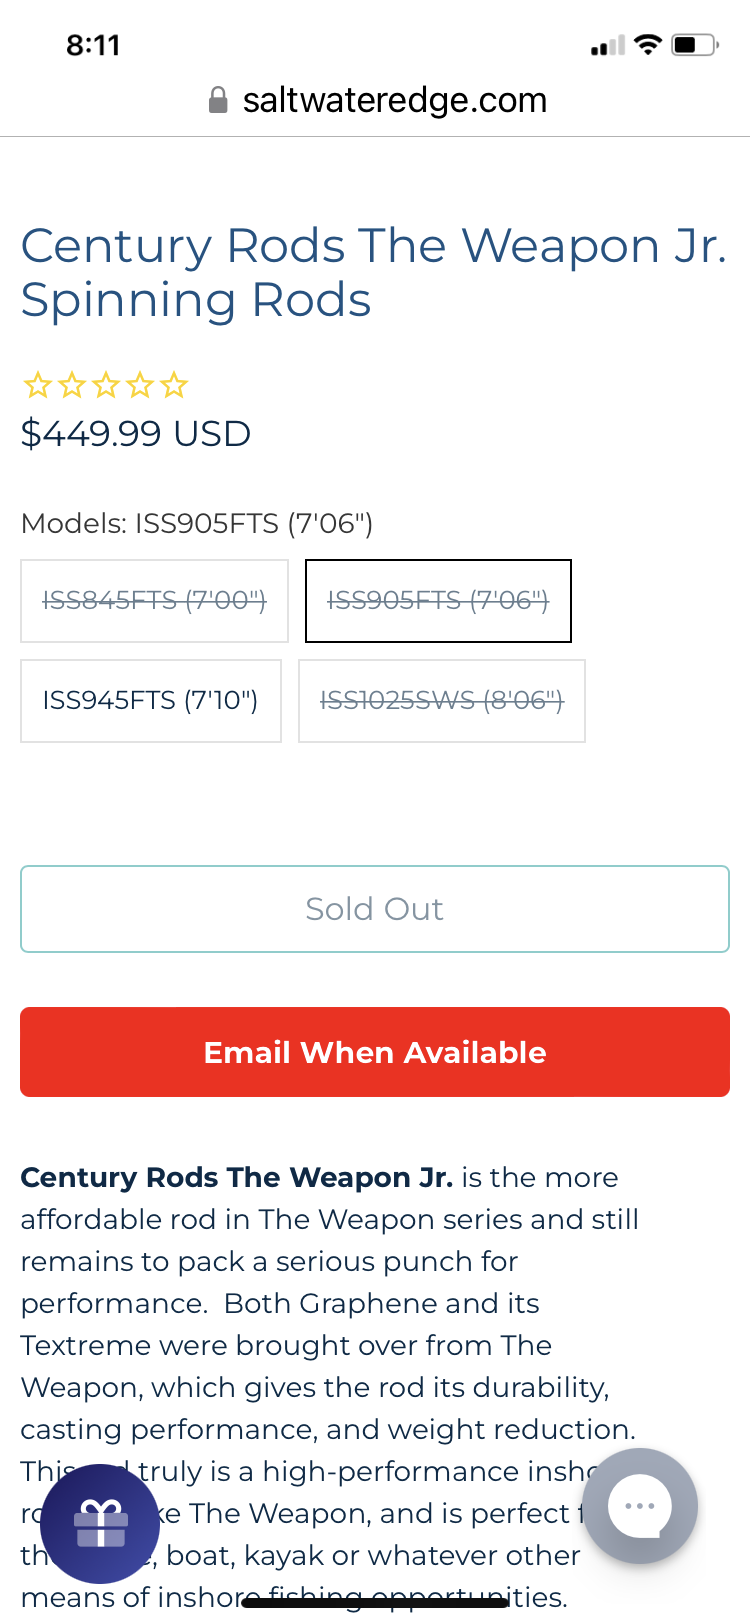This screenshot has height=1624, width=750.
Task: Tap the 8:11 status bar clock
Action: (x=93, y=45)
